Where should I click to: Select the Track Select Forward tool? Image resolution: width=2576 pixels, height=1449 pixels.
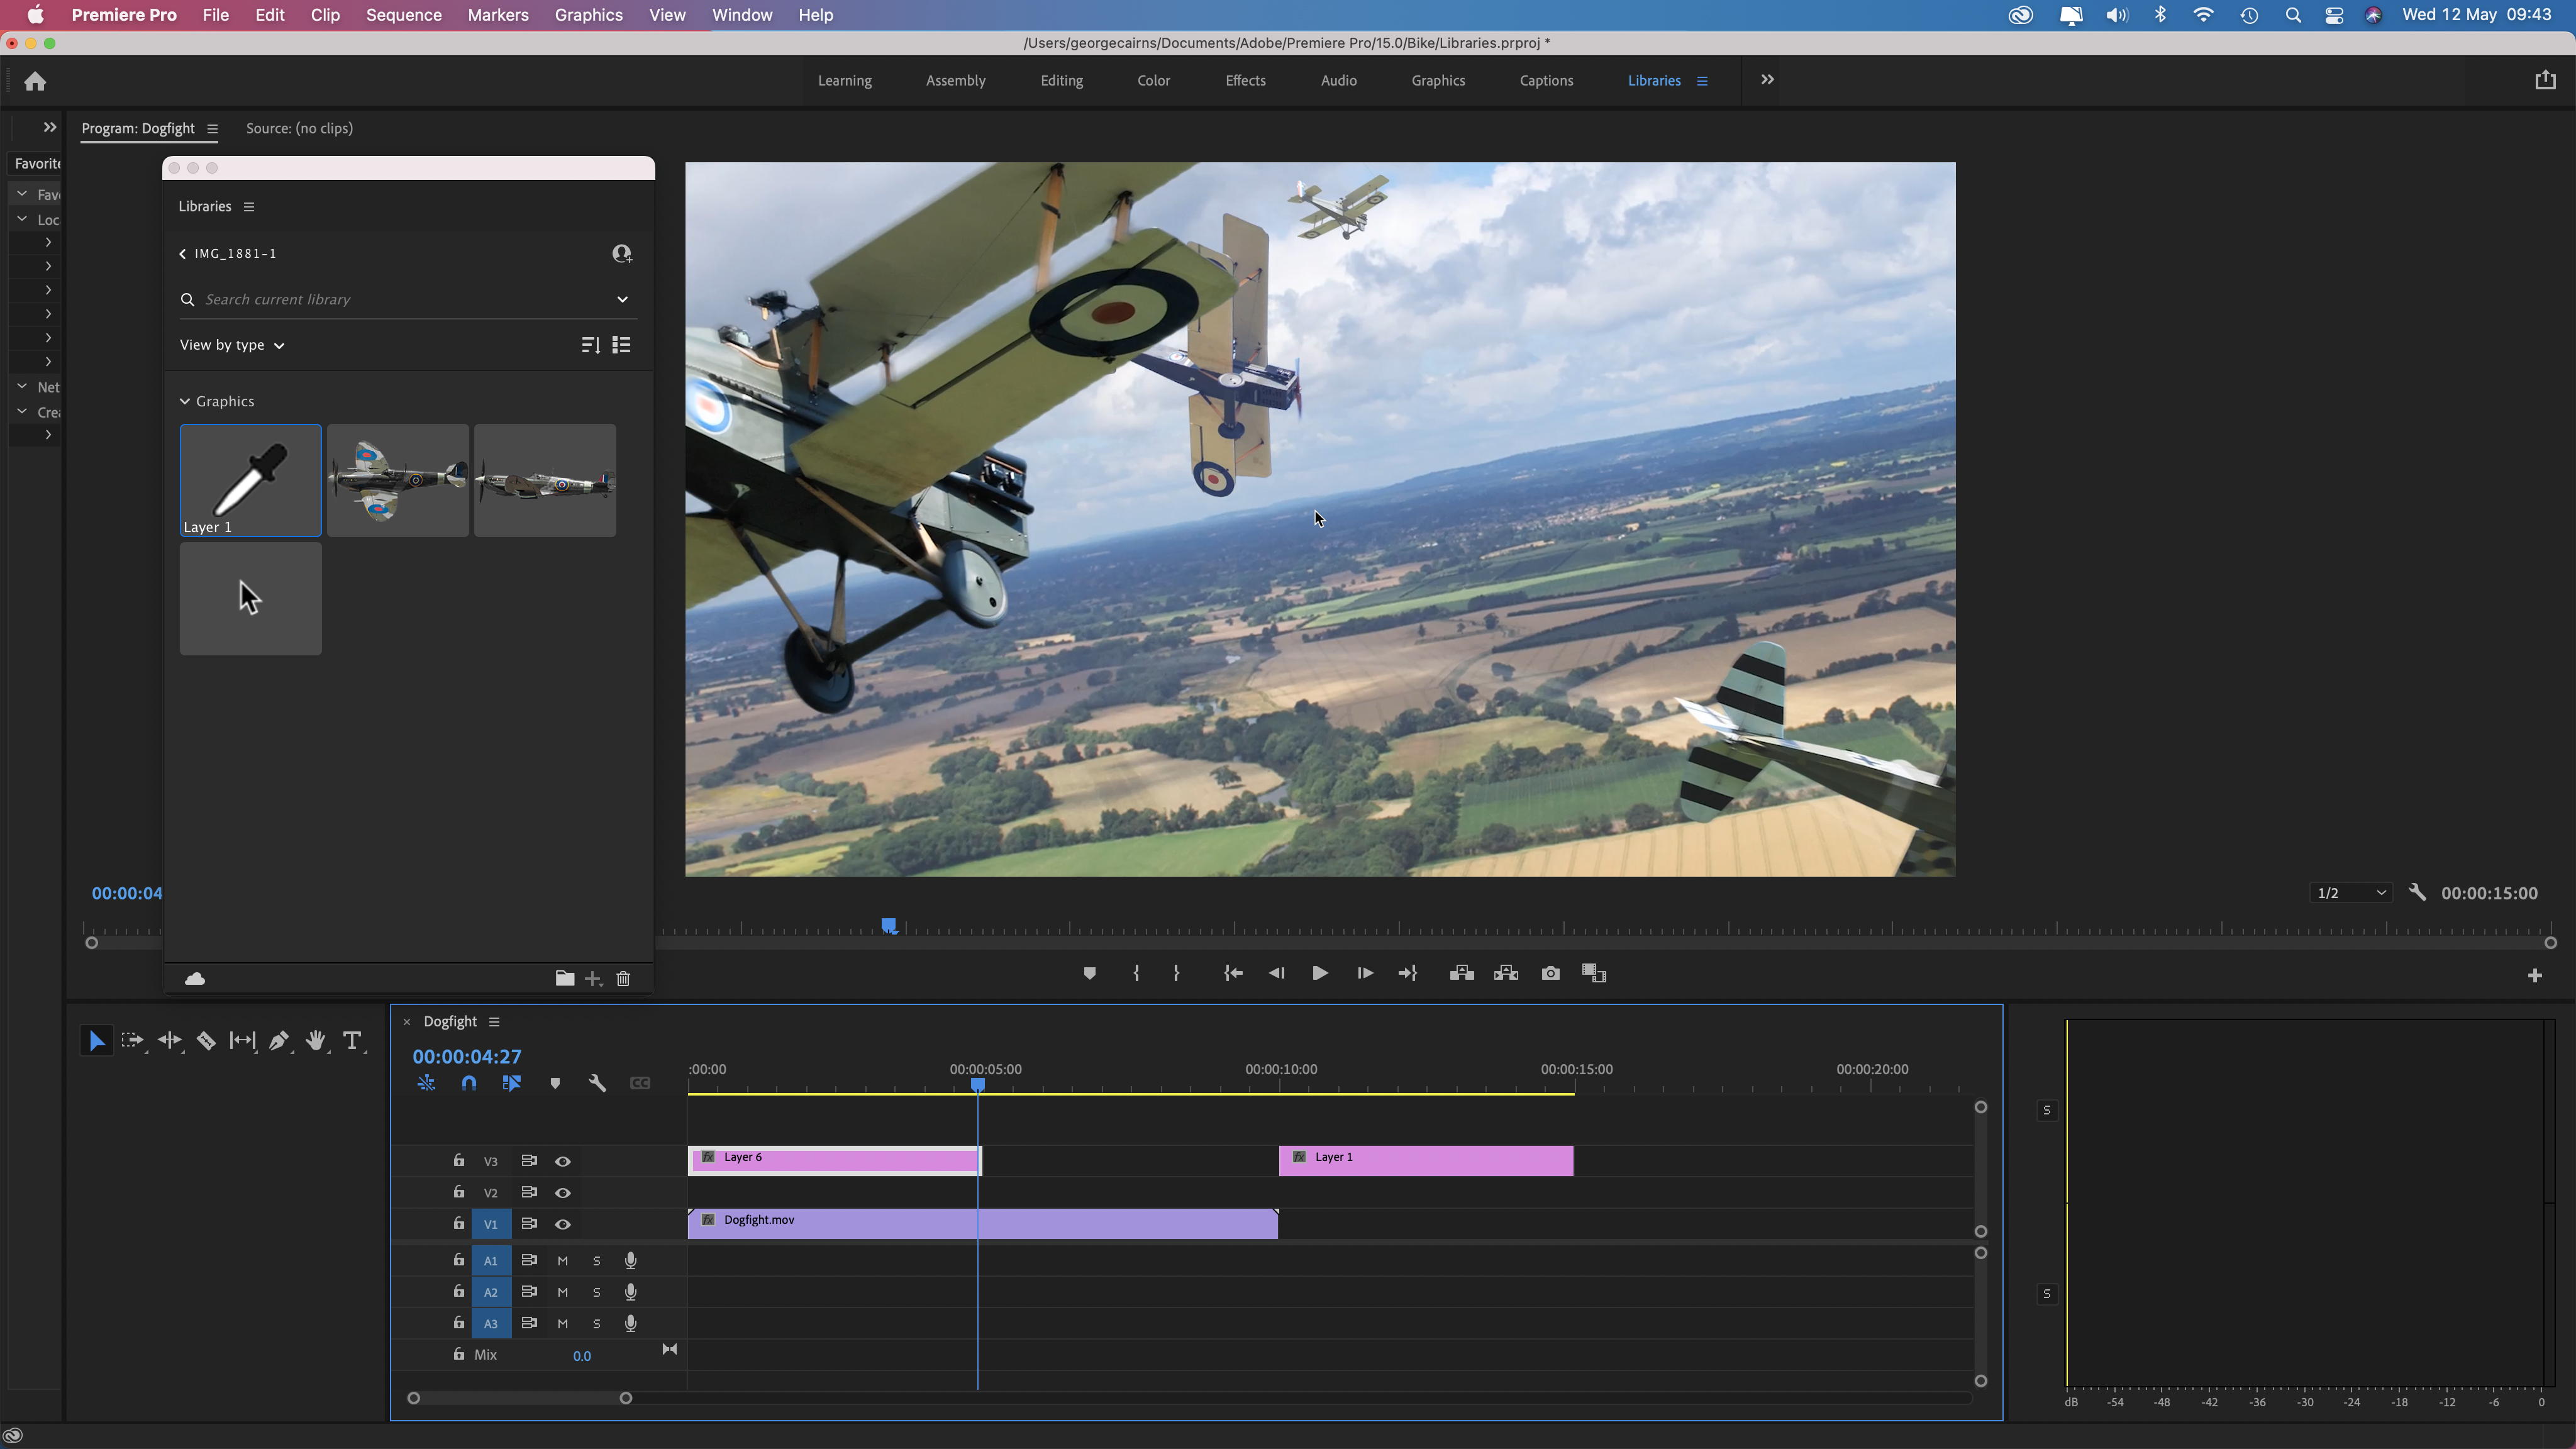click(x=133, y=1040)
